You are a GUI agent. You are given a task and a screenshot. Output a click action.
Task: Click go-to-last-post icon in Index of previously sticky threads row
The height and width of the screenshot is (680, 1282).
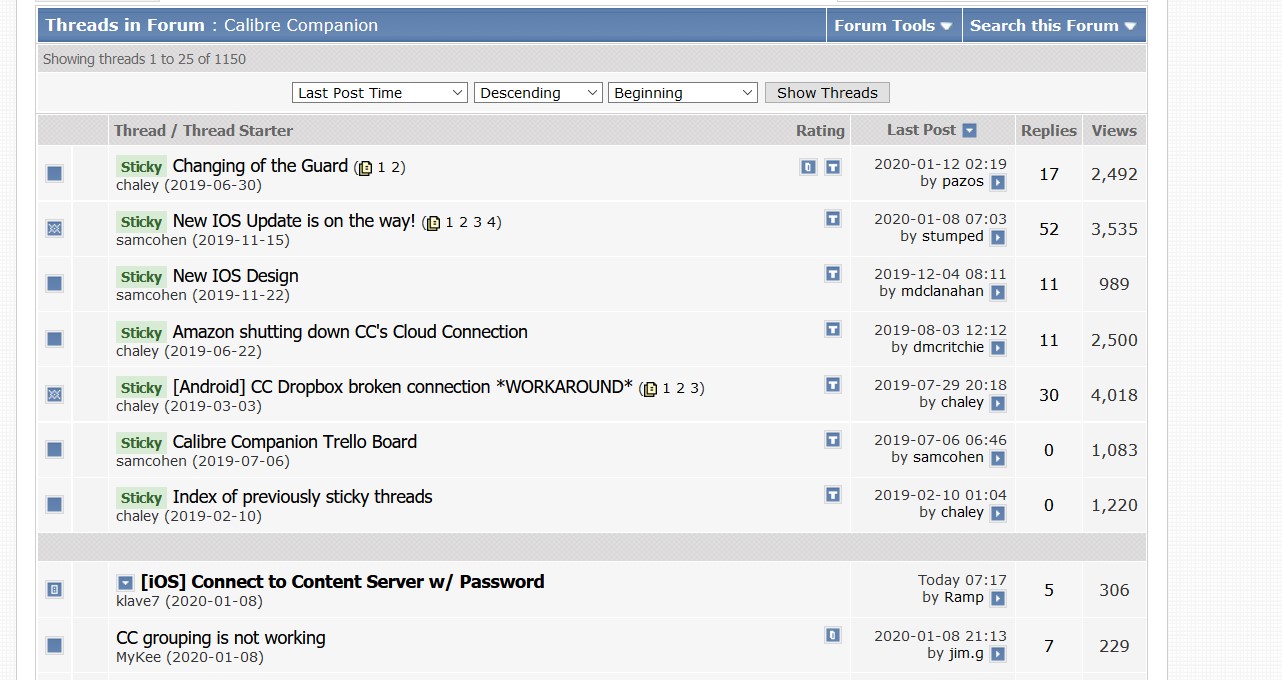point(998,513)
